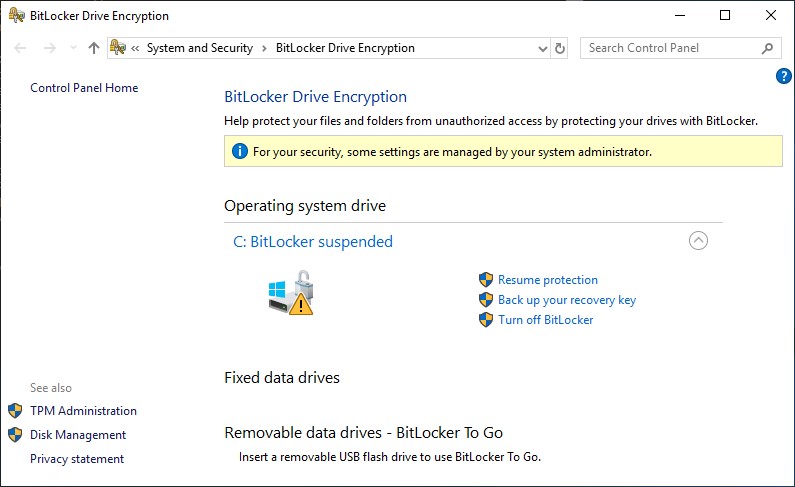Click the shield icon beside Disk Management
This screenshot has width=795, height=487.
coord(15,435)
